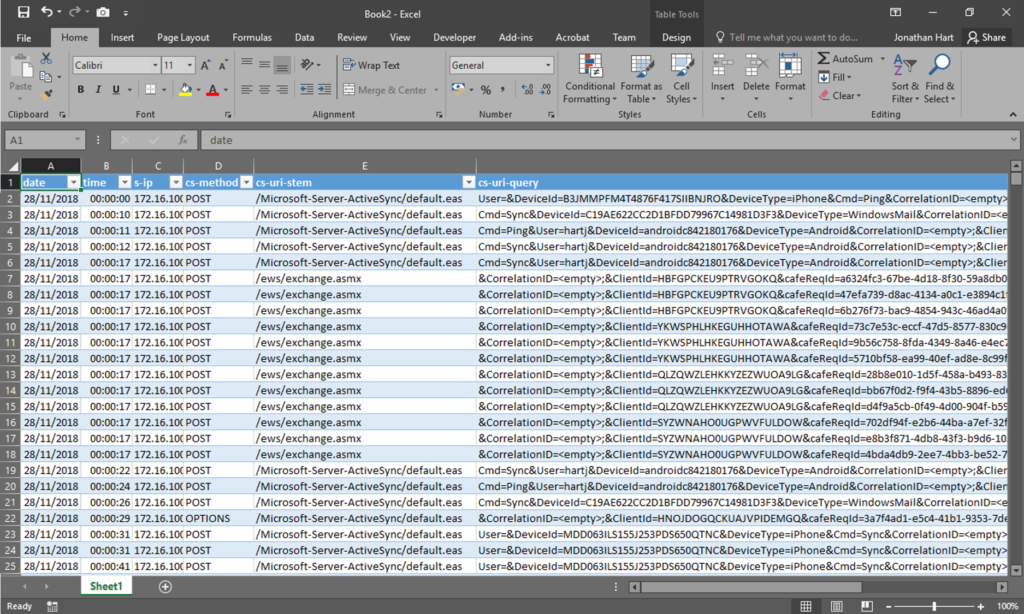Image resolution: width=1024 pixels, height=614 pixels.
Task: Select the Italic formatting icon
Action: pos(98,89)
